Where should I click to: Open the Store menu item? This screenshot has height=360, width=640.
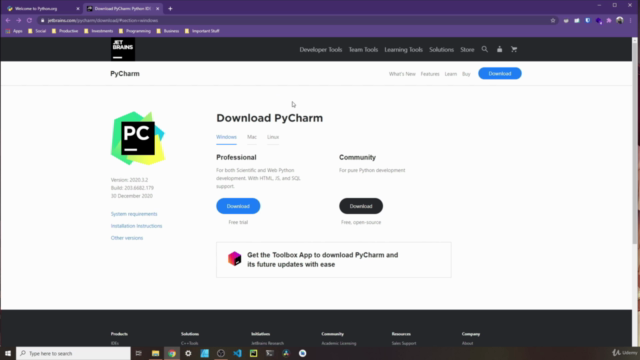[467, 50]
